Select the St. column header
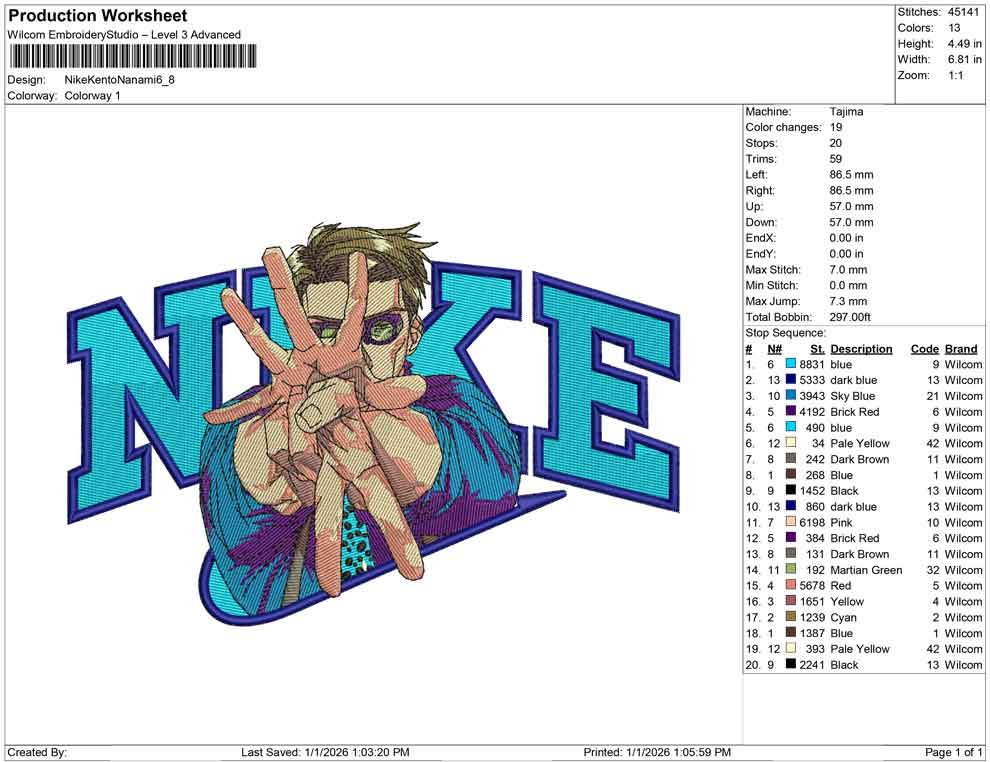 (817, 348)
